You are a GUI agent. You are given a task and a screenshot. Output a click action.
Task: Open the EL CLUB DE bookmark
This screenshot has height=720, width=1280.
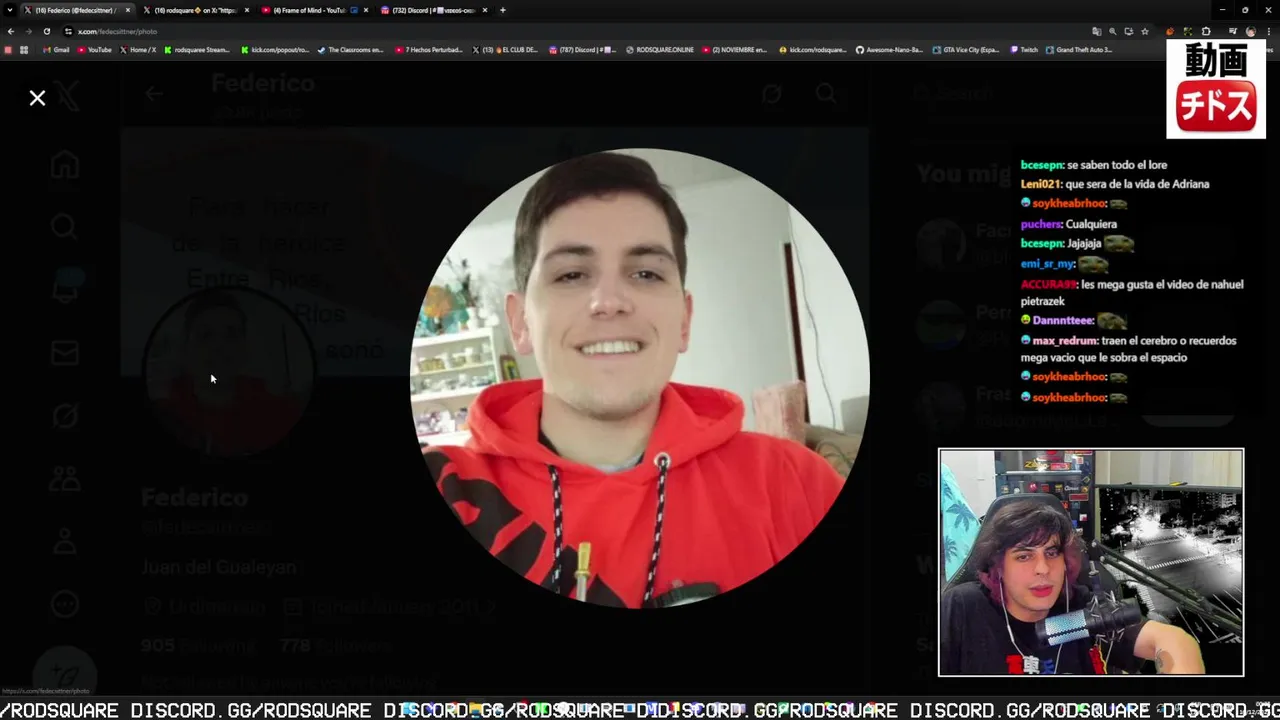click(x=505, y=50)
